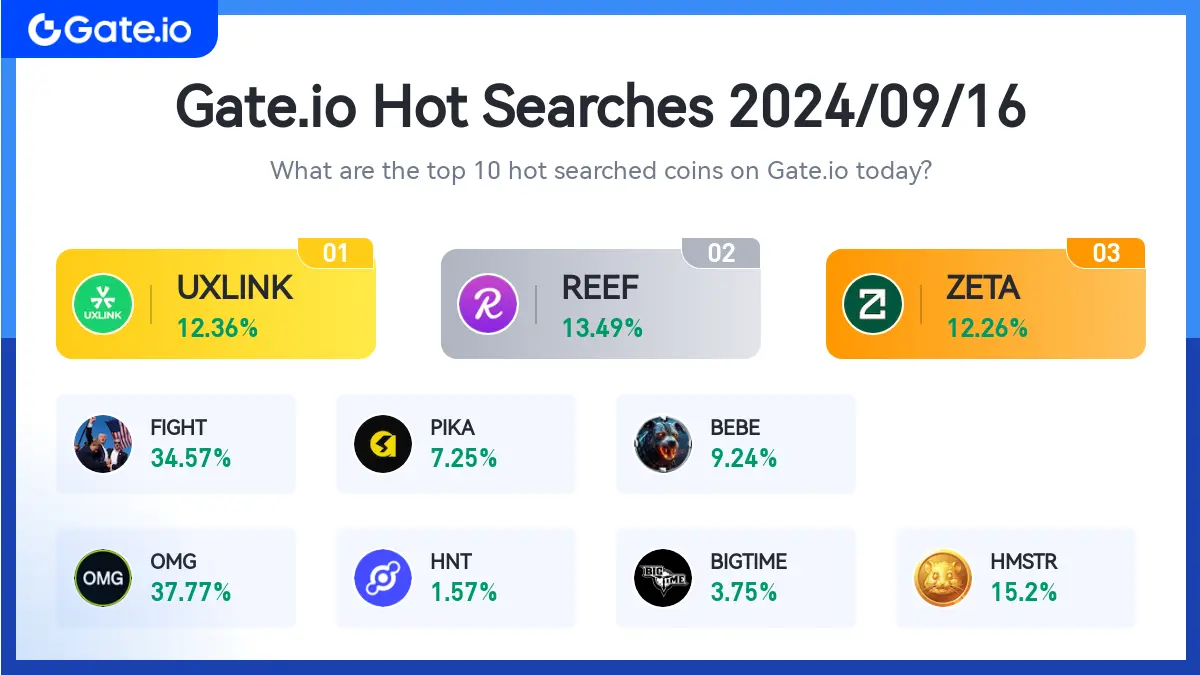Click the UXLINK 12.36% text
Viewport: 1200px width, 675px height.
(218, 327)
